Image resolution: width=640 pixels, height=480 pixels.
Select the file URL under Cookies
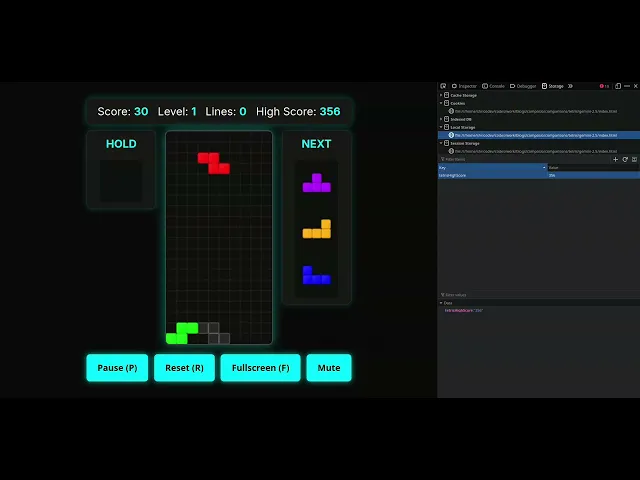(x=536, y=111)
